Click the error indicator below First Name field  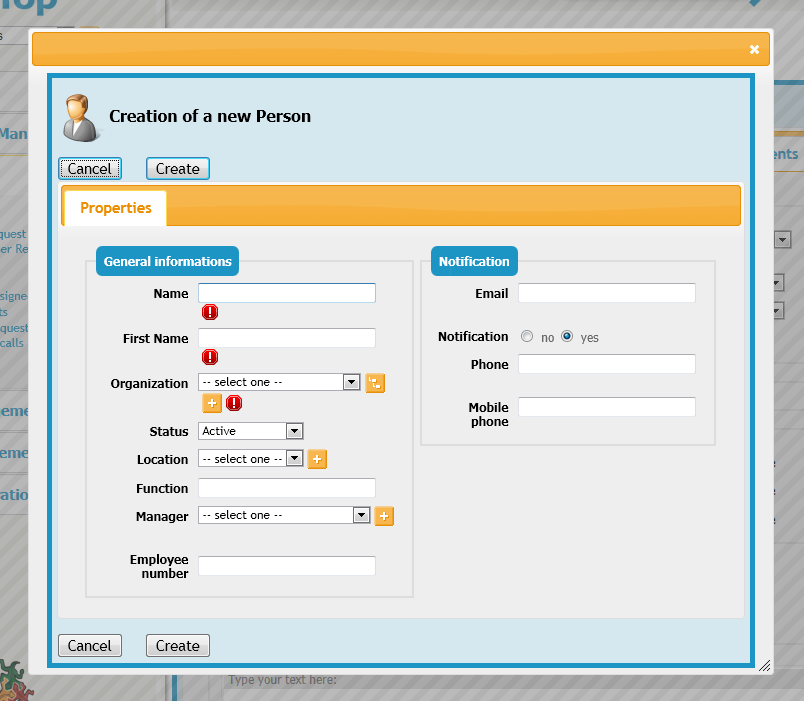210,357
